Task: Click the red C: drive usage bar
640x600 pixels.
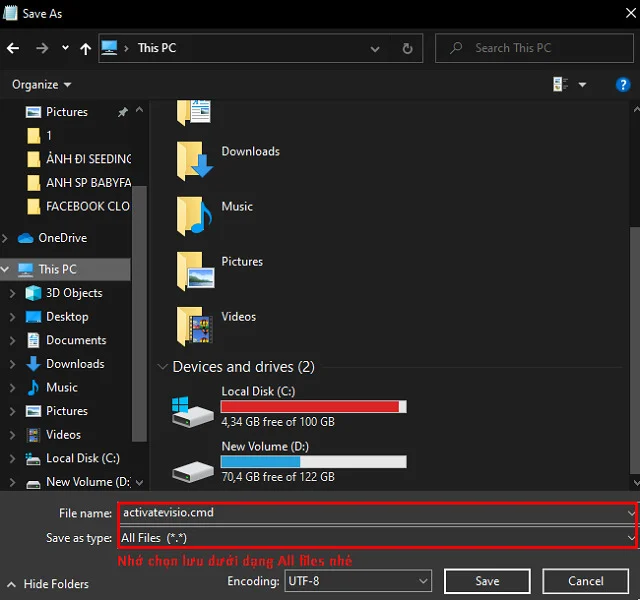Action: tap(313, 407)
